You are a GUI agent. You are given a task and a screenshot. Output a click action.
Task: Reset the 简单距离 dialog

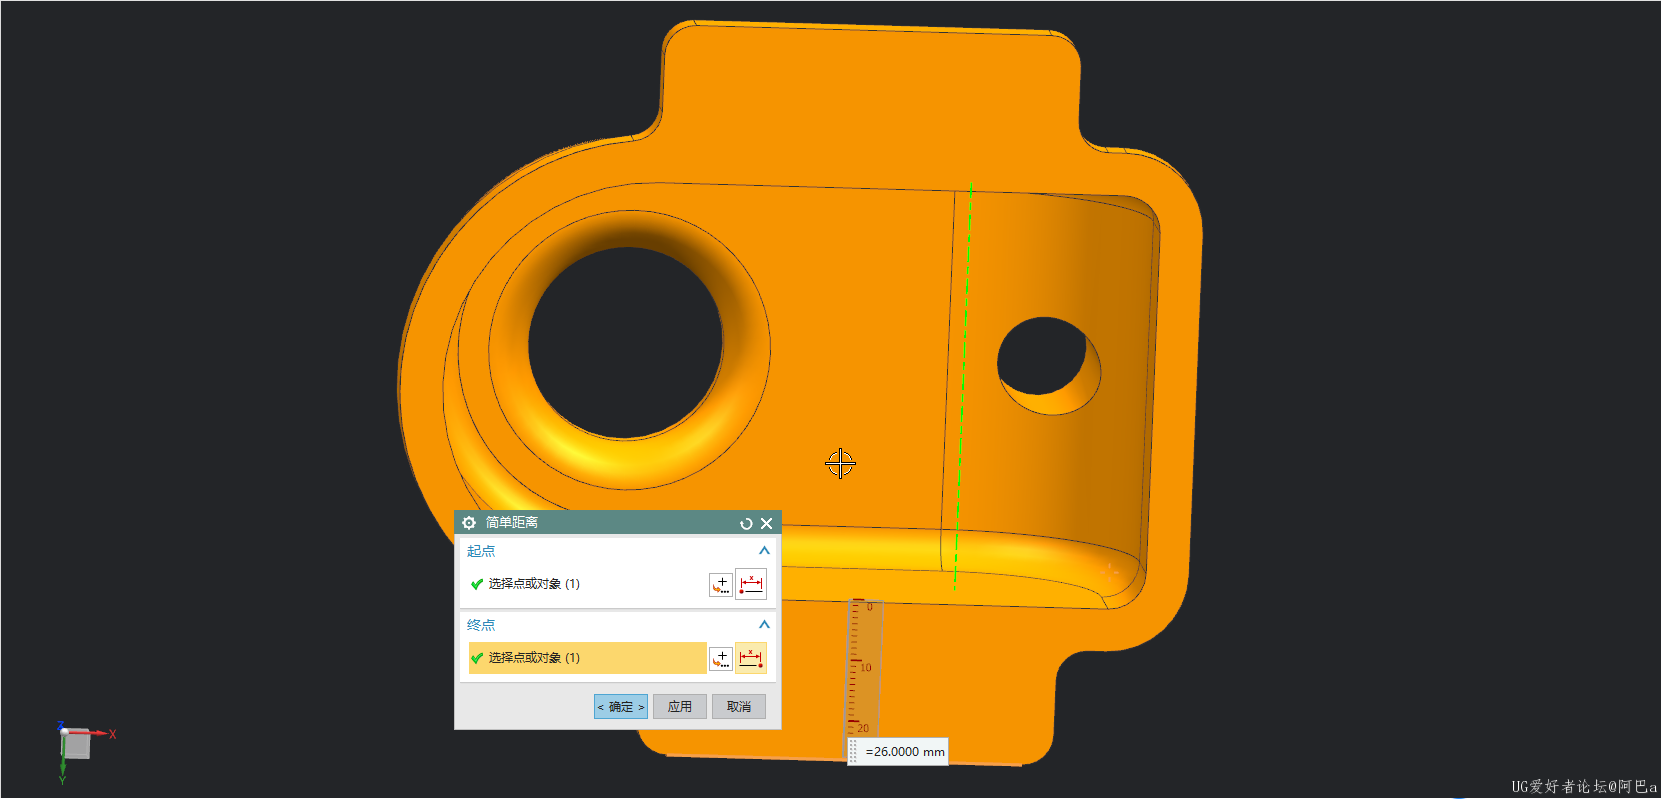point(746,524)
